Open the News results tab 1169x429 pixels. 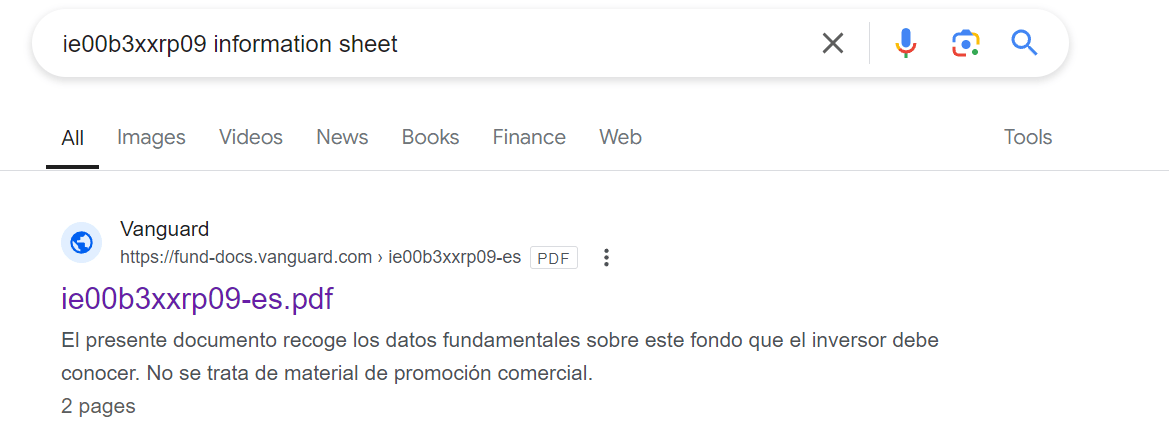[342, 137]
